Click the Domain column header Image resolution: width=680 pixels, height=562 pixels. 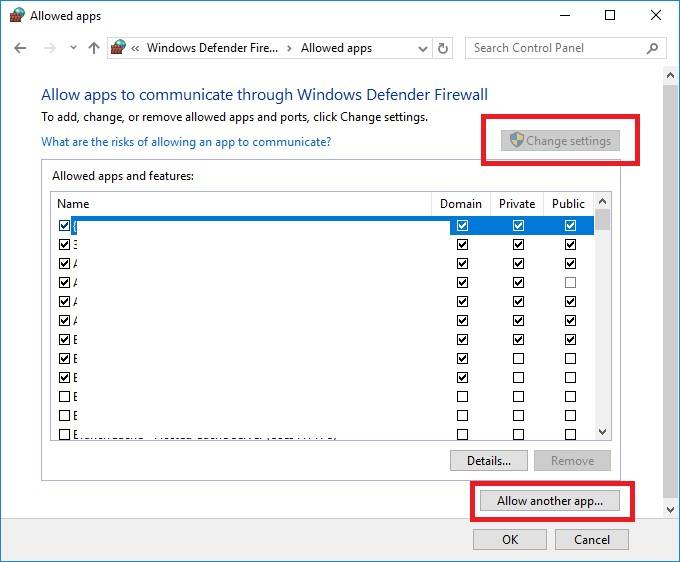tap(461, 204)
